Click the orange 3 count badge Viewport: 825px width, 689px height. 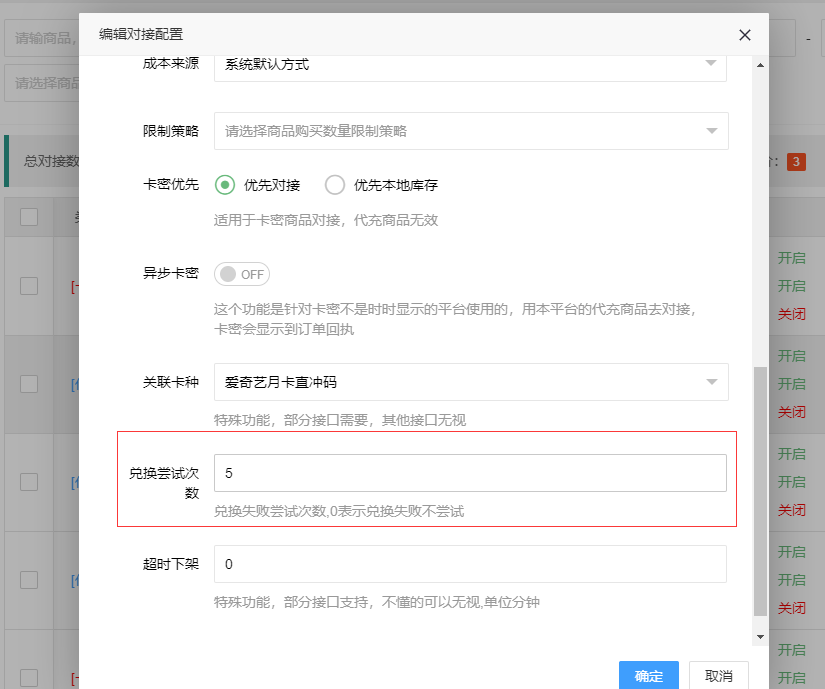796,161
